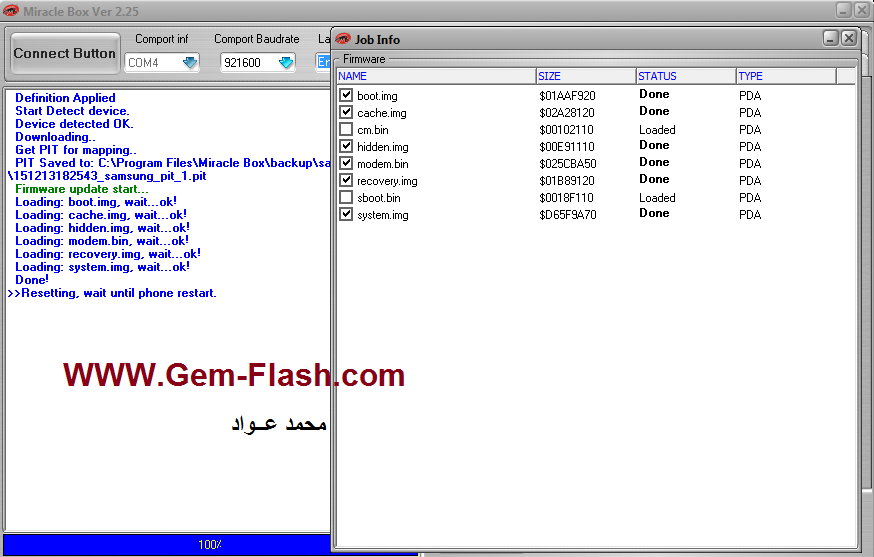The width and height of the screenshot is (874, 557).
Task: Click the Miracle Box Ver 2.25 title text
Action: [x=81, y=11]
